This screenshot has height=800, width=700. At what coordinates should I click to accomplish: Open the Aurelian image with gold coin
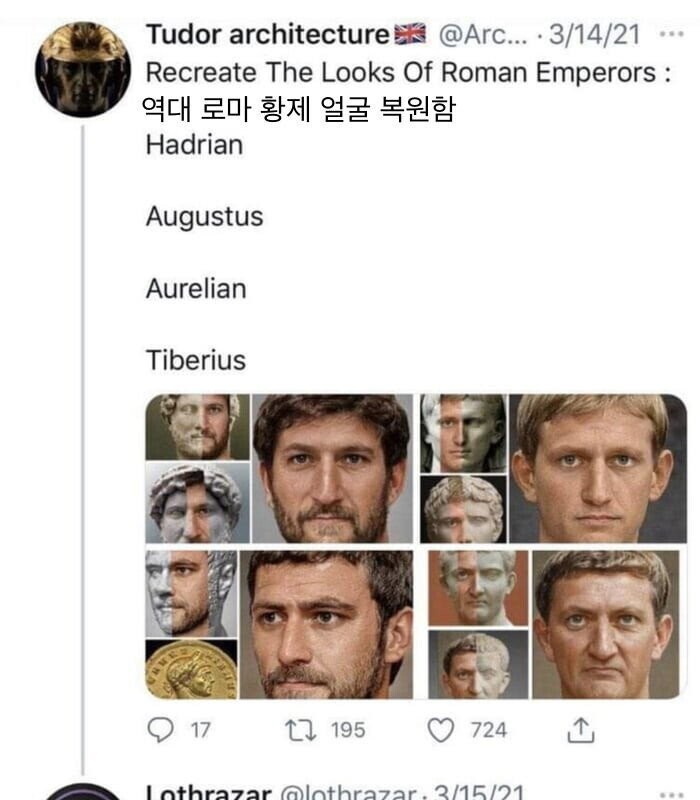coord(279,624)
